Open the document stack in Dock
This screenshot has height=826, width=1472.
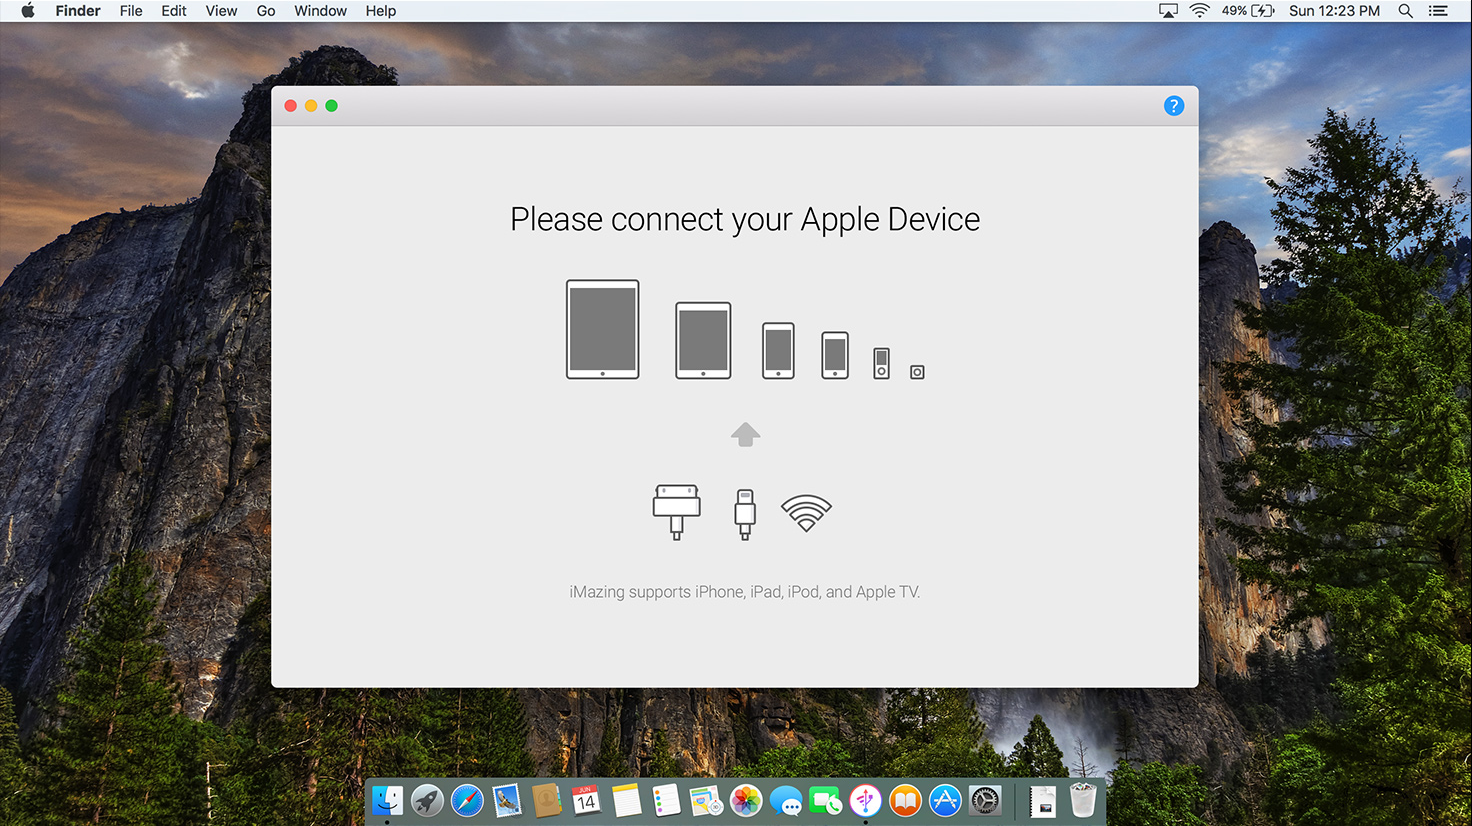(x=1043, y=801)
